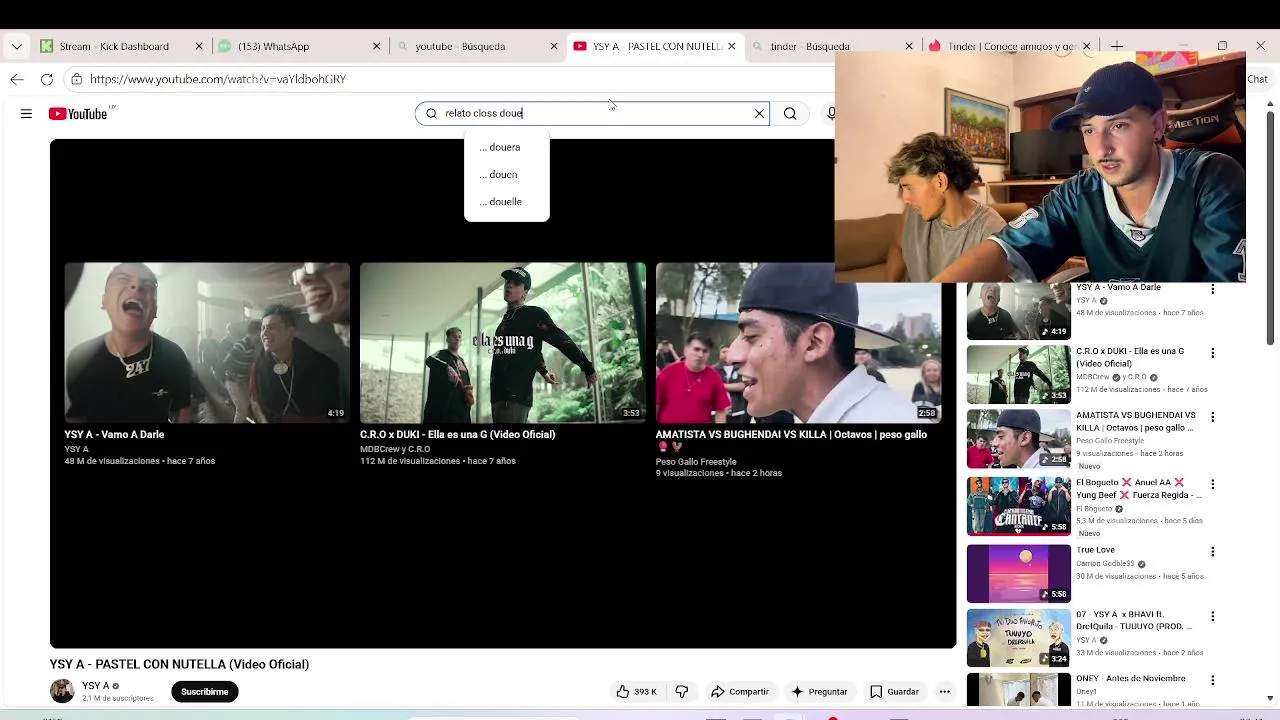Close the Stream - Kick Dashboard tab
The image size is (1280, 720).
[199, 46]
